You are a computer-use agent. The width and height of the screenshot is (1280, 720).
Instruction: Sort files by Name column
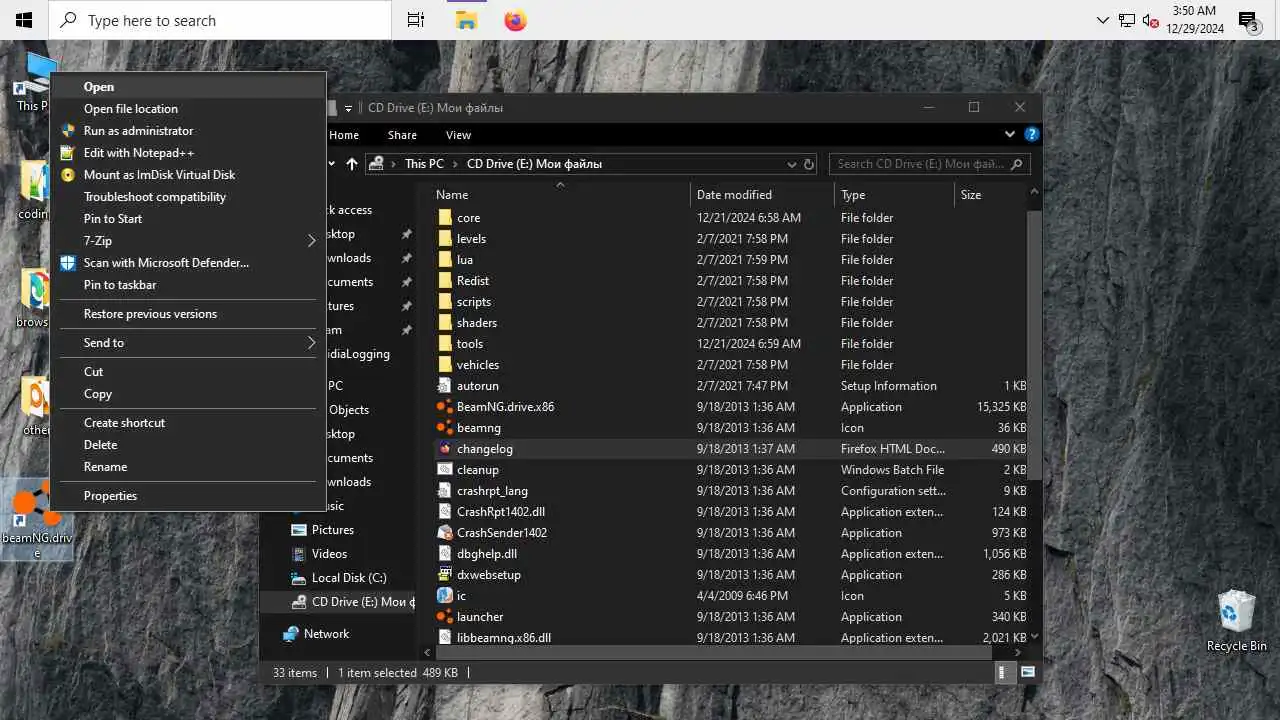[560, 195]
